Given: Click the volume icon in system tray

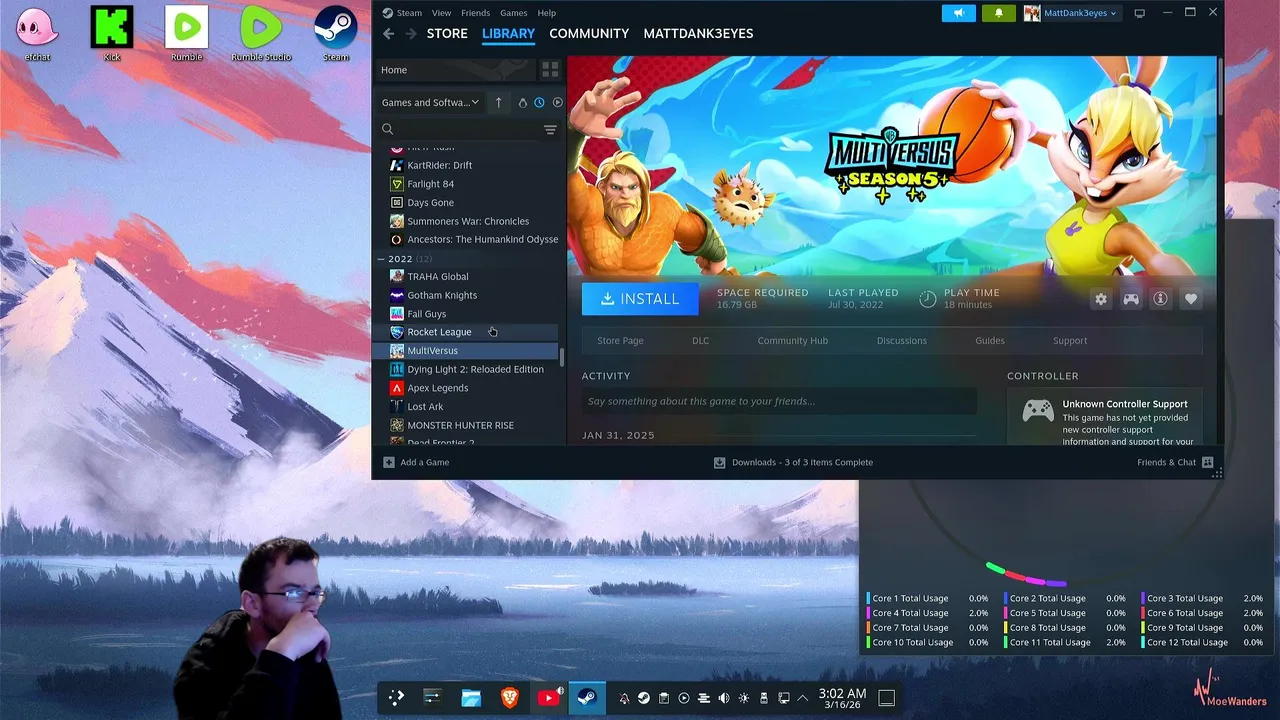Looking at the screenshot, I should point(724,698).
